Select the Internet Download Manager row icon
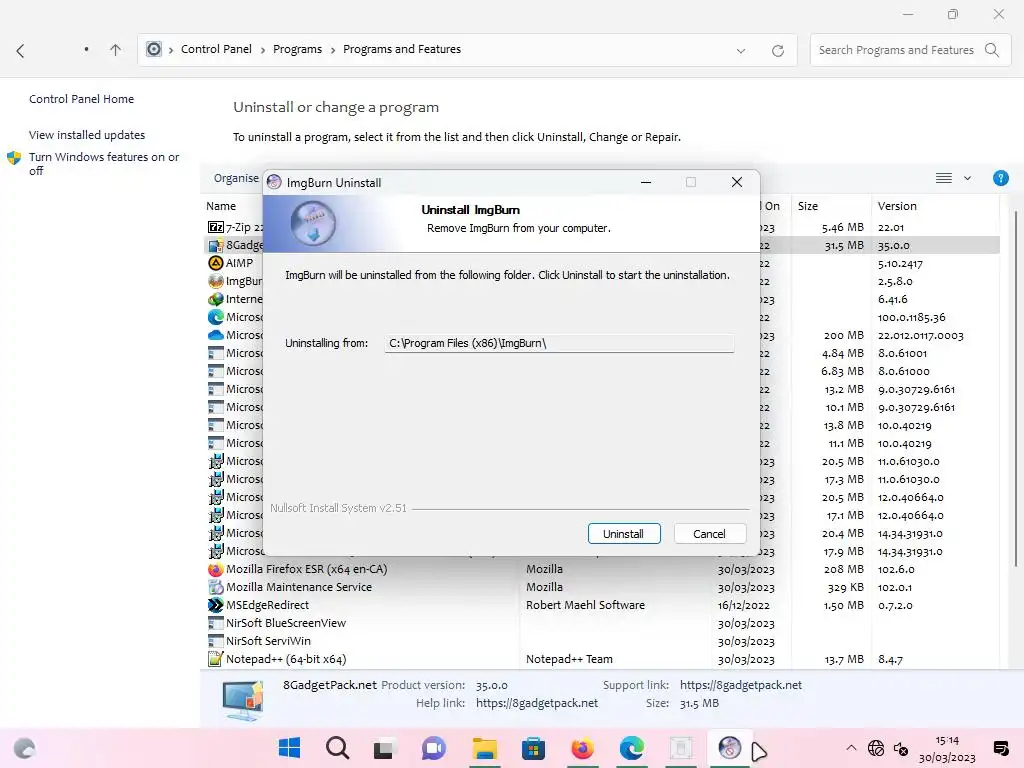Screen dimensions: 1024x768 [216, 298]
